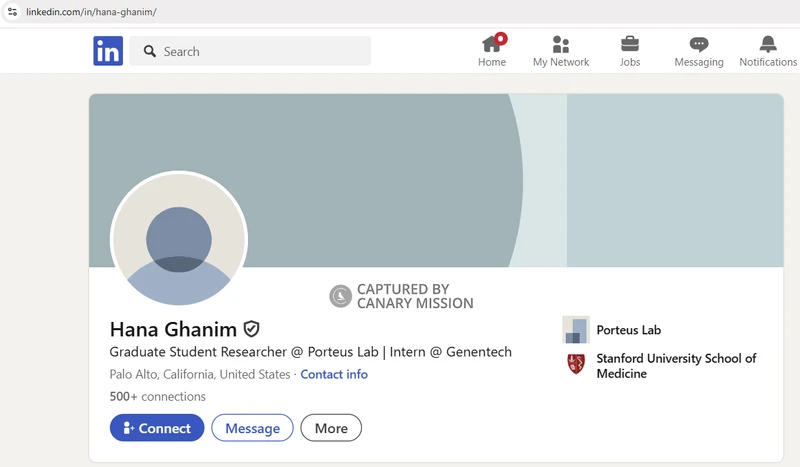The height and width of the screenshot is (467, 800).
Task: Click the Hana Ghanim profile name
Action: [x=173, y=329]
